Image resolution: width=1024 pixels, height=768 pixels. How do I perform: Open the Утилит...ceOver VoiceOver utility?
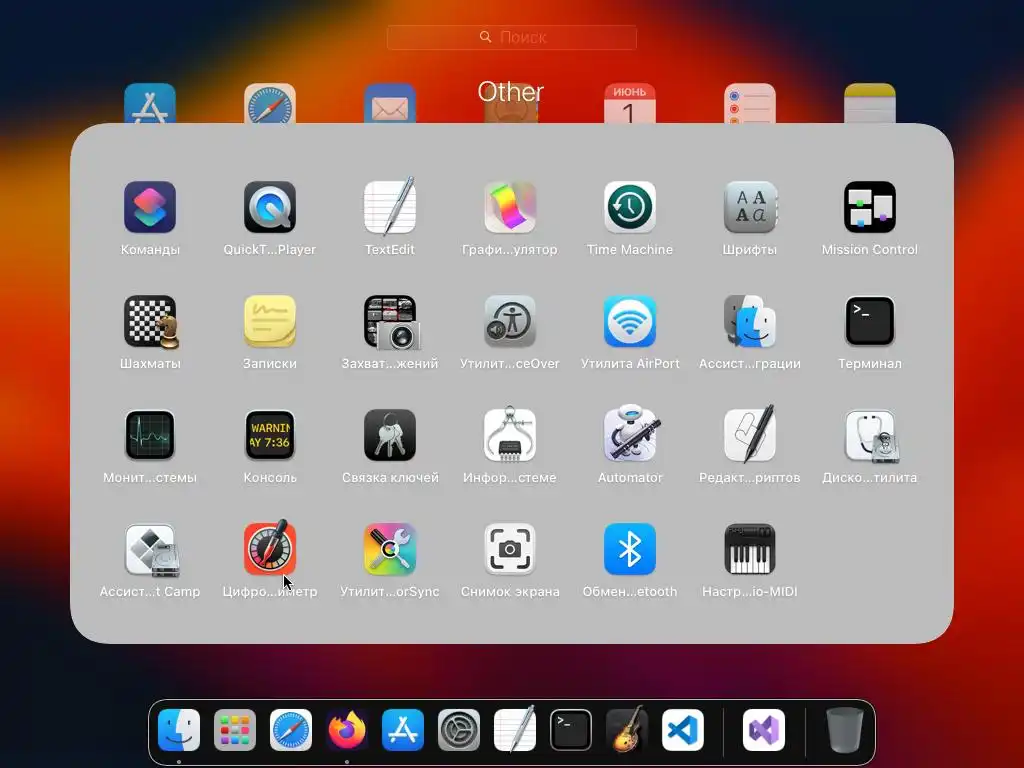click(x=510, y=321)
